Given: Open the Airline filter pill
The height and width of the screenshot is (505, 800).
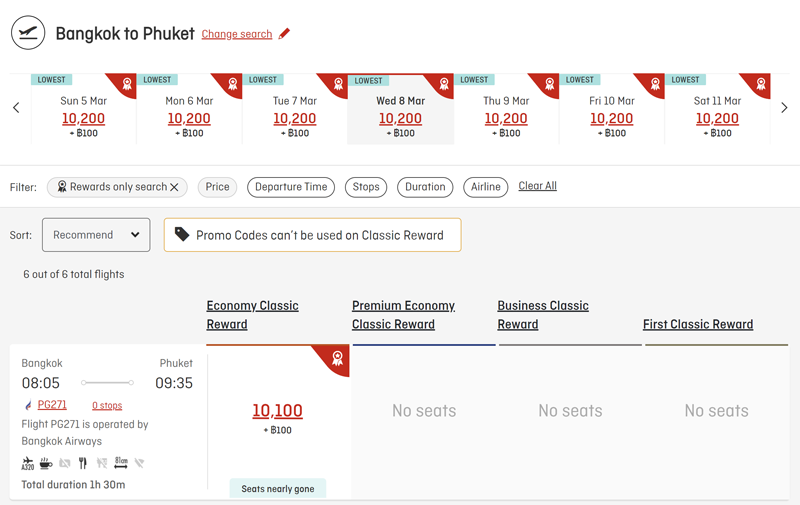Looking at the screenshot, I should point(486,187).
